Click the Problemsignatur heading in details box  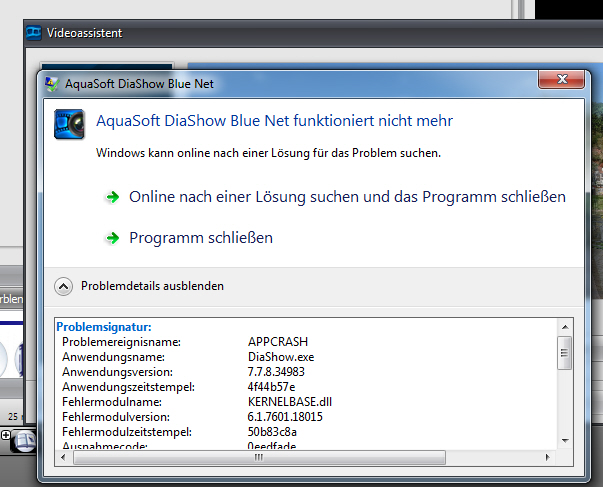104,327
